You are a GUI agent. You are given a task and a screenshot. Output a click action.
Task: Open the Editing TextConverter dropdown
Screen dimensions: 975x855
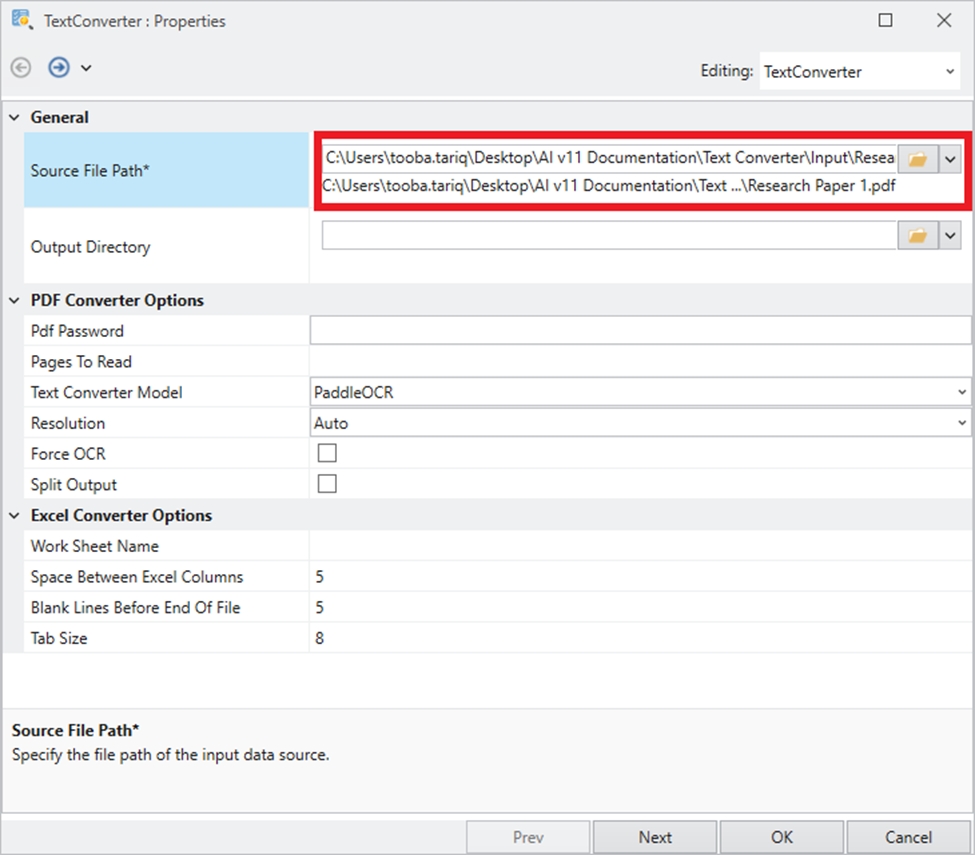(x=949, y=72)
